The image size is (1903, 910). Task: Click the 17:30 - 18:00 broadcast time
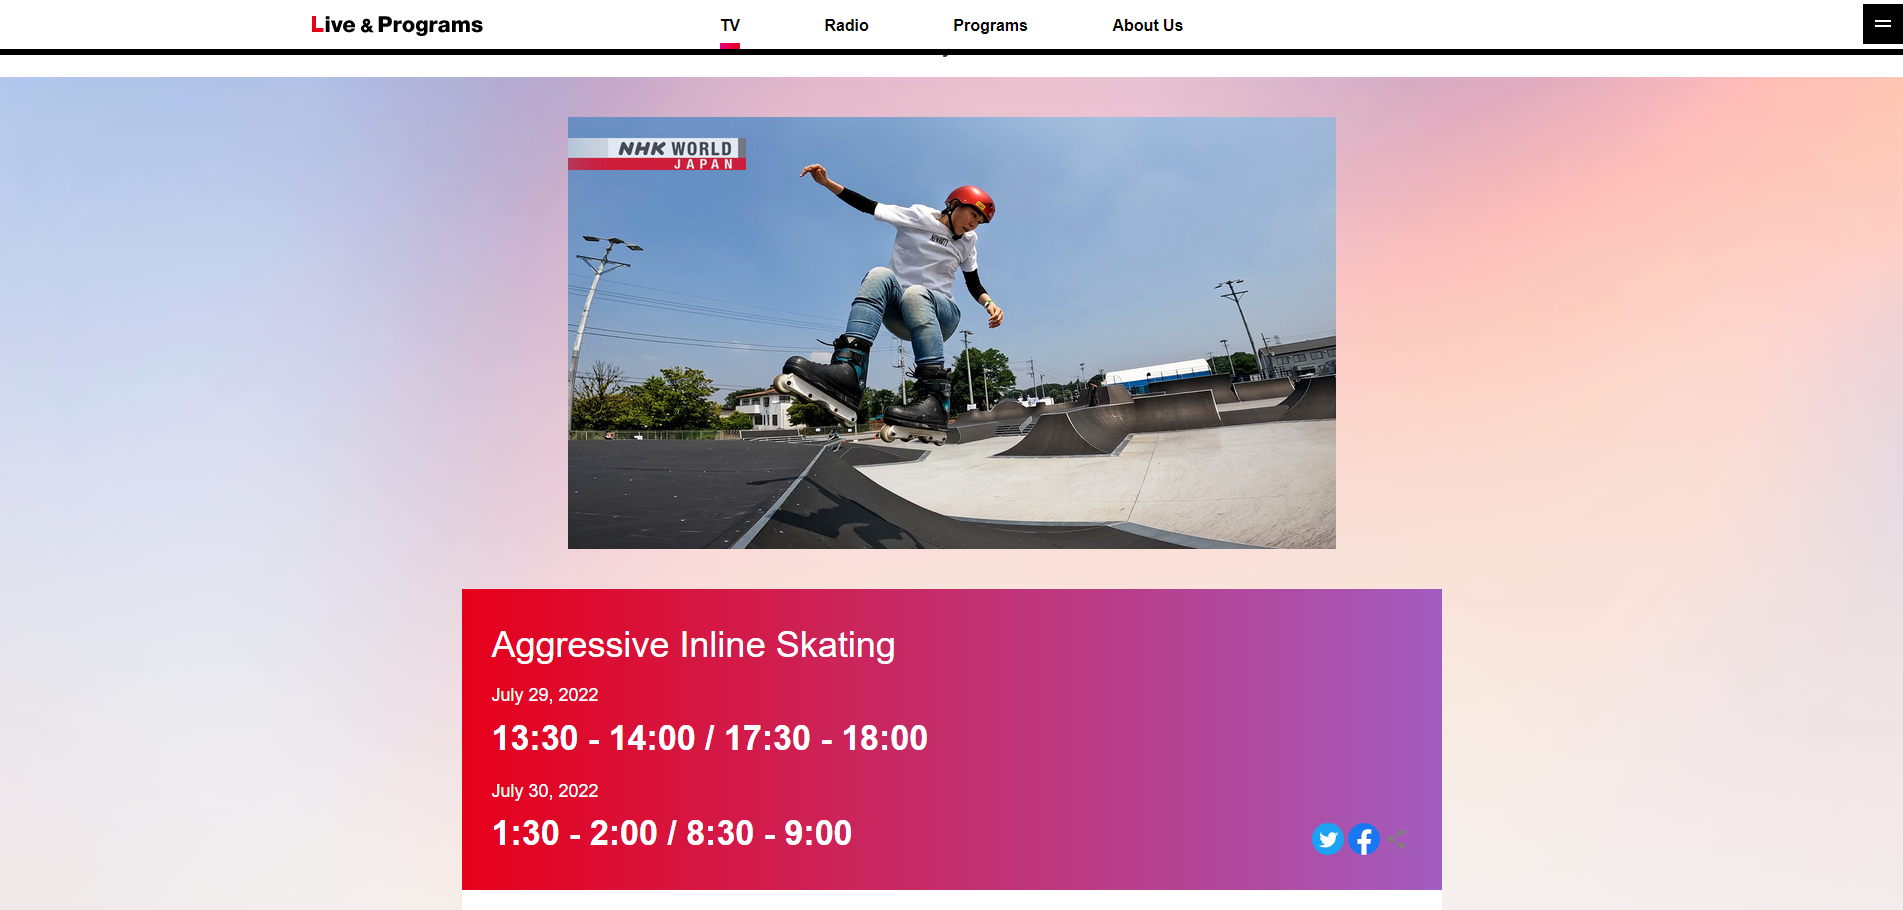coord(826,739)
